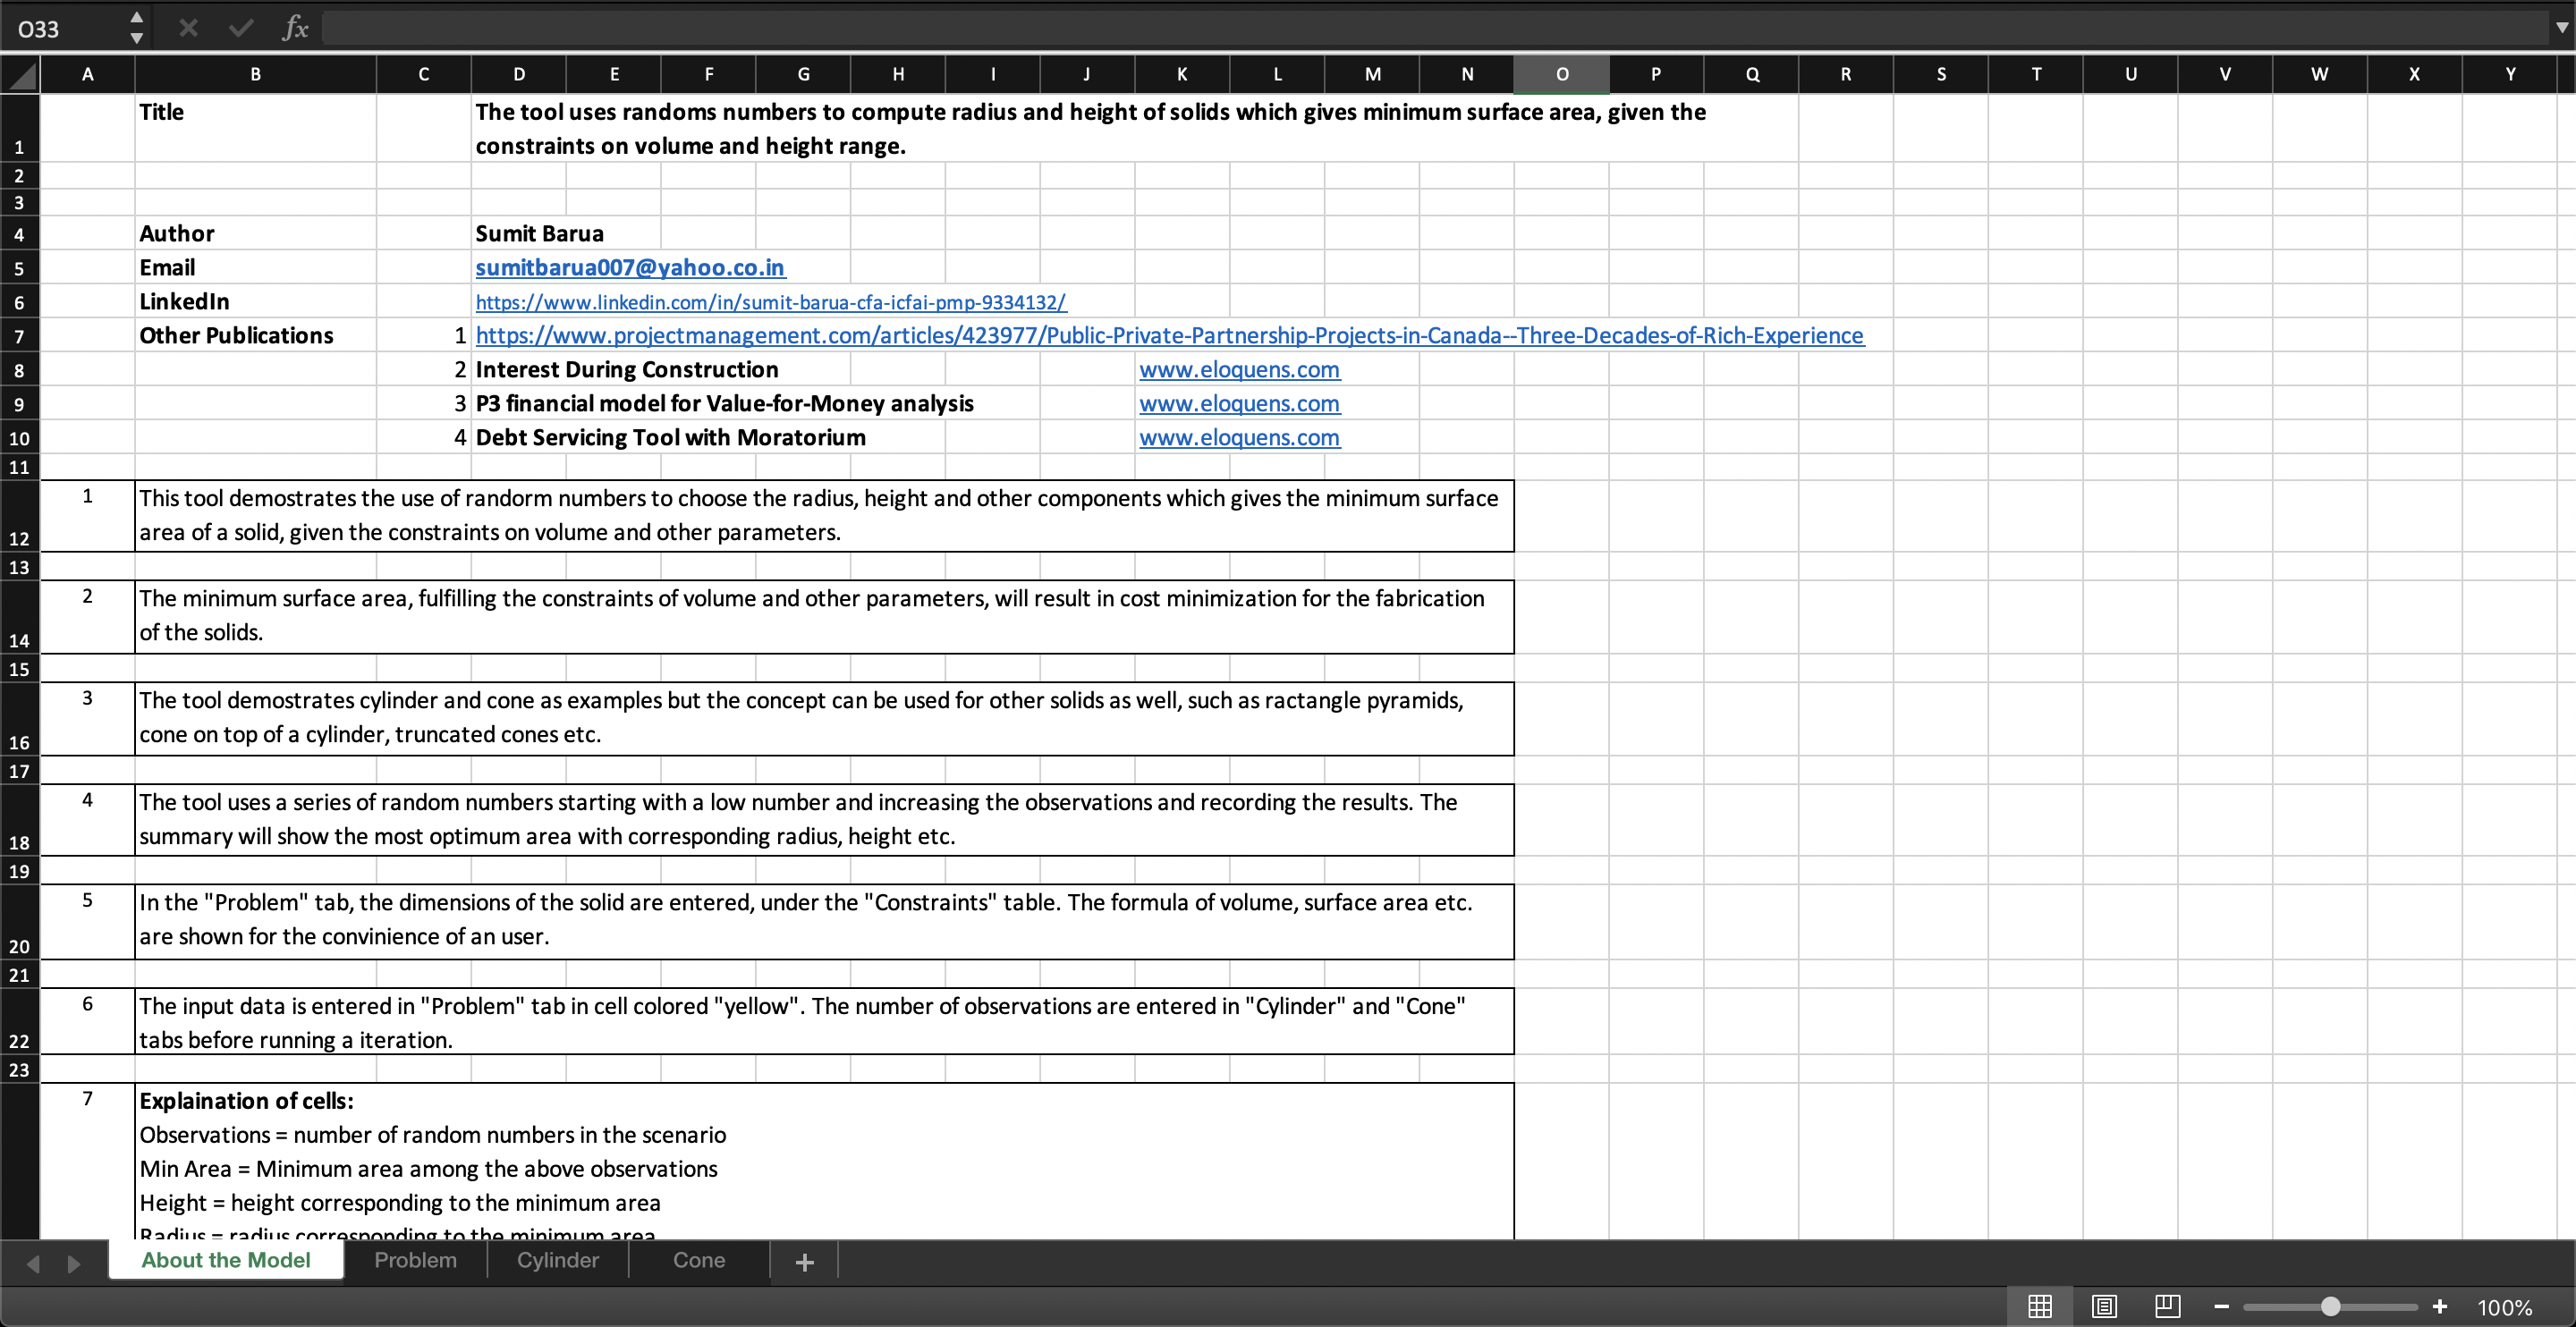Viewport: 2576px width, 1327px height.
Task: Select row 12 header
Action: [19, 516]
